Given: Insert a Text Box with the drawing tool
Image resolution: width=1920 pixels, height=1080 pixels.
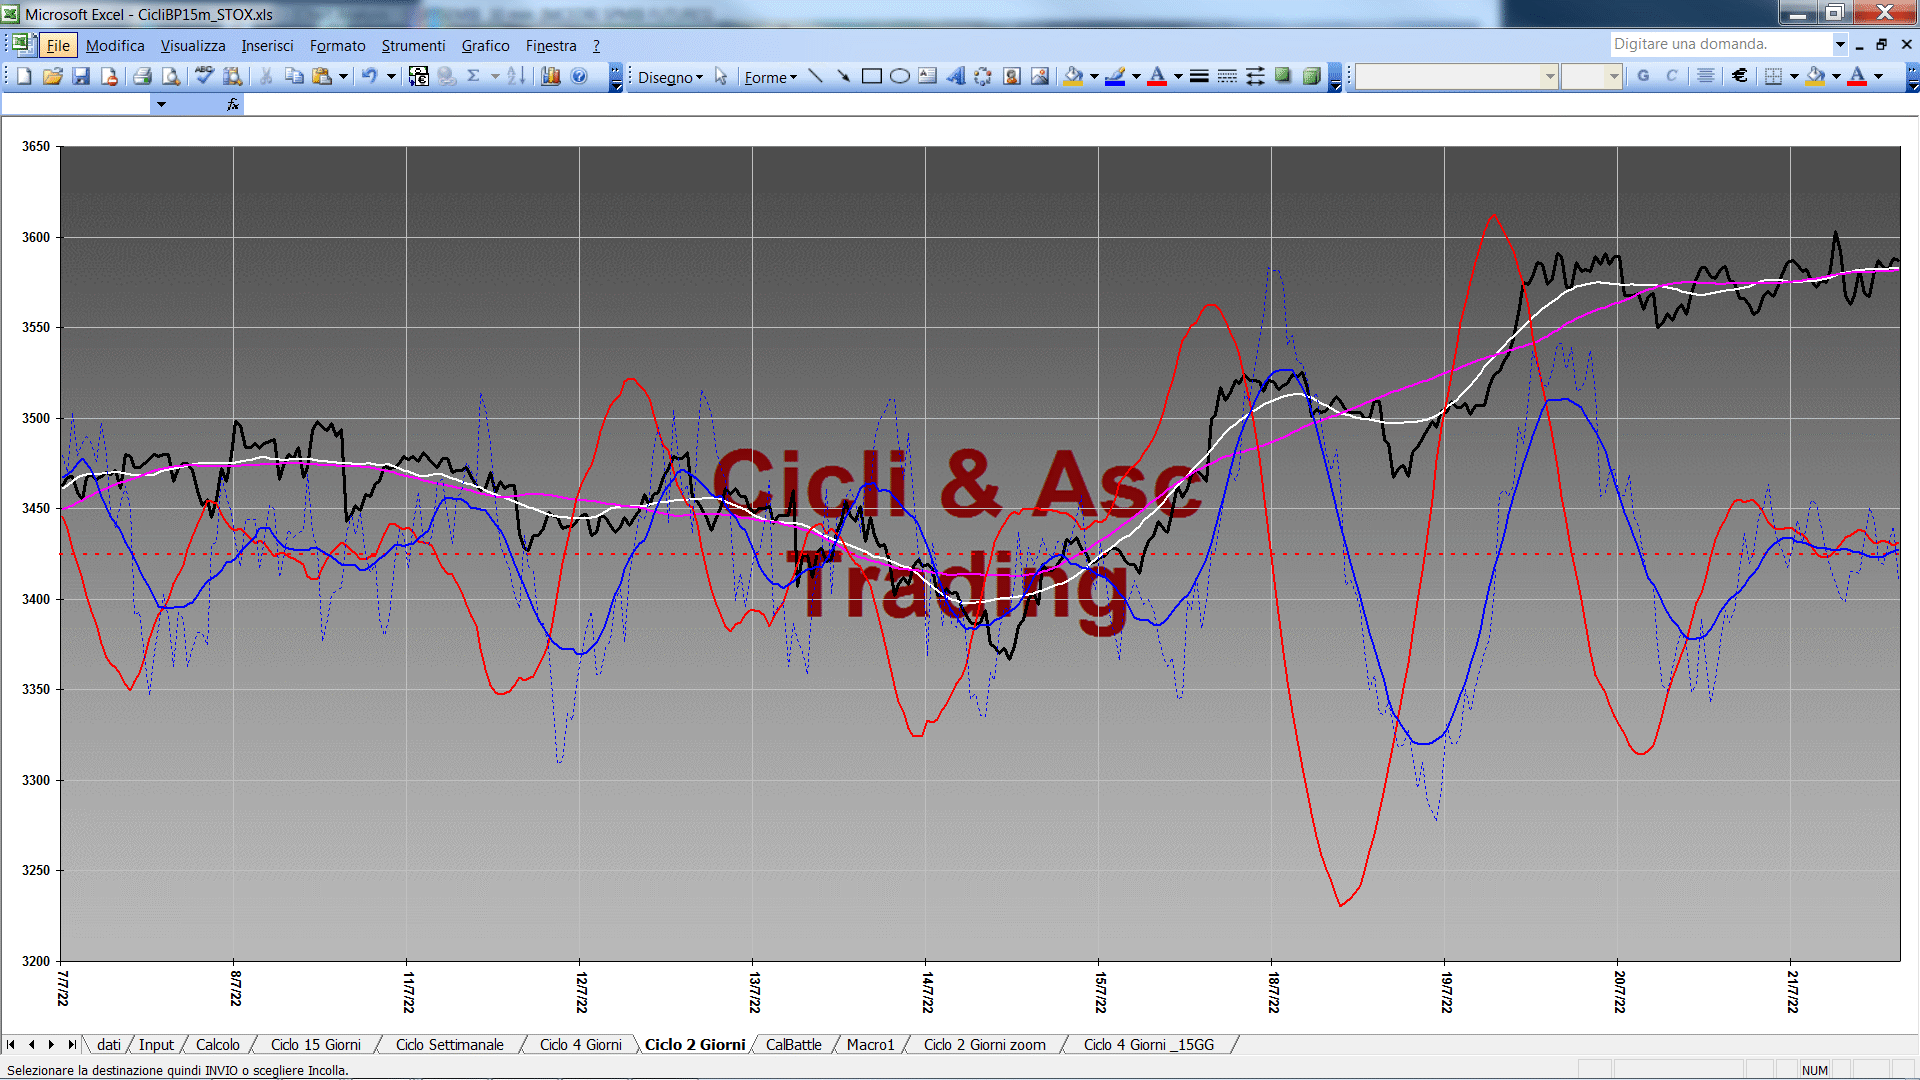Looking at the screenshot, I should [x=927, y=76].
